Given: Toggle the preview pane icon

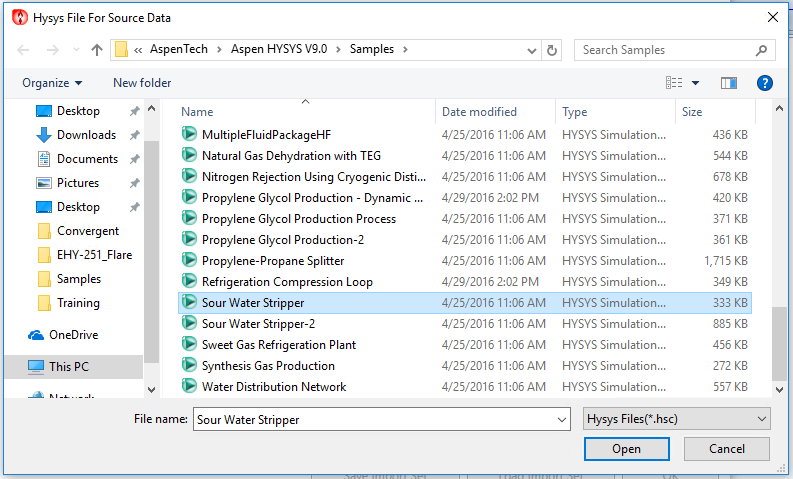Looking at the screenshot, I should tap(728, 83).
